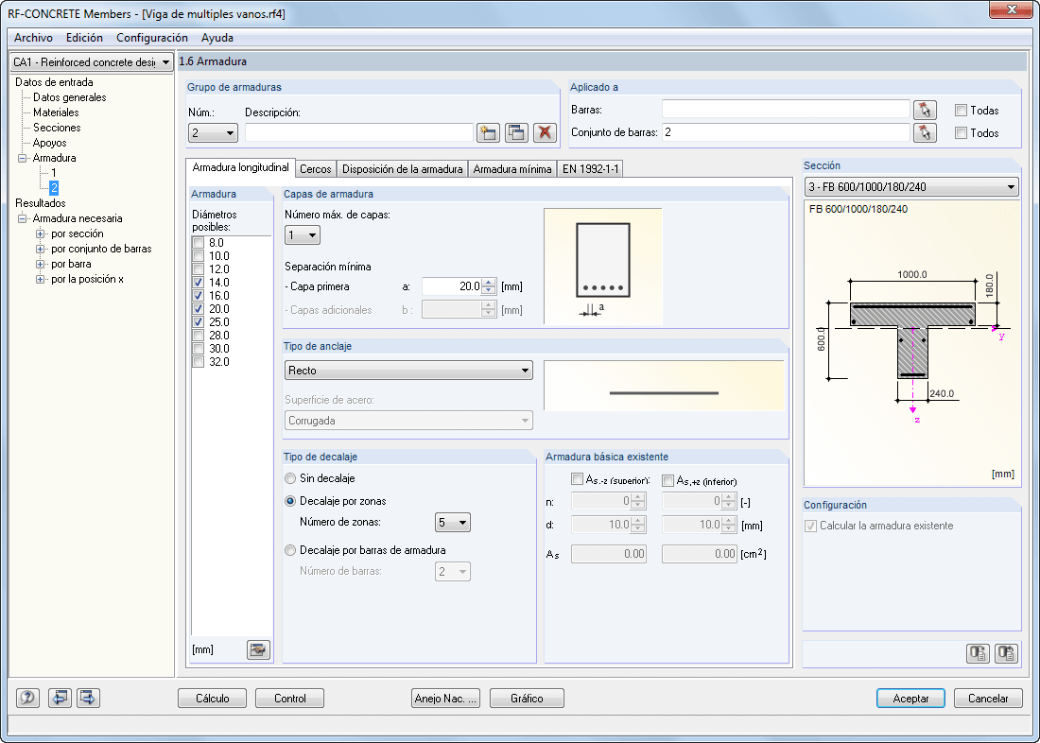Viewport: 1040px width, 743px height.
Task: Enable the 12.0 diameter checkbox
Action: pos(198,269)
